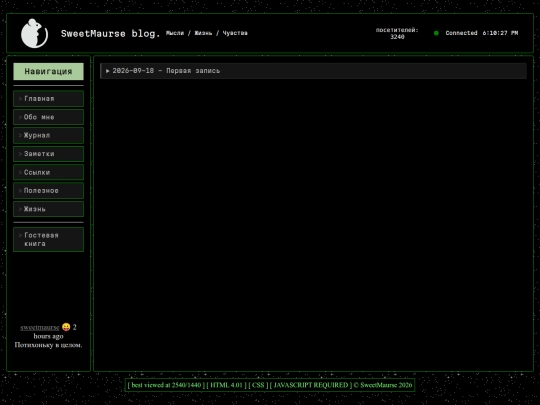Click the посетителей: 3240 counter
The image size is (540, 405).
(397, 33)
